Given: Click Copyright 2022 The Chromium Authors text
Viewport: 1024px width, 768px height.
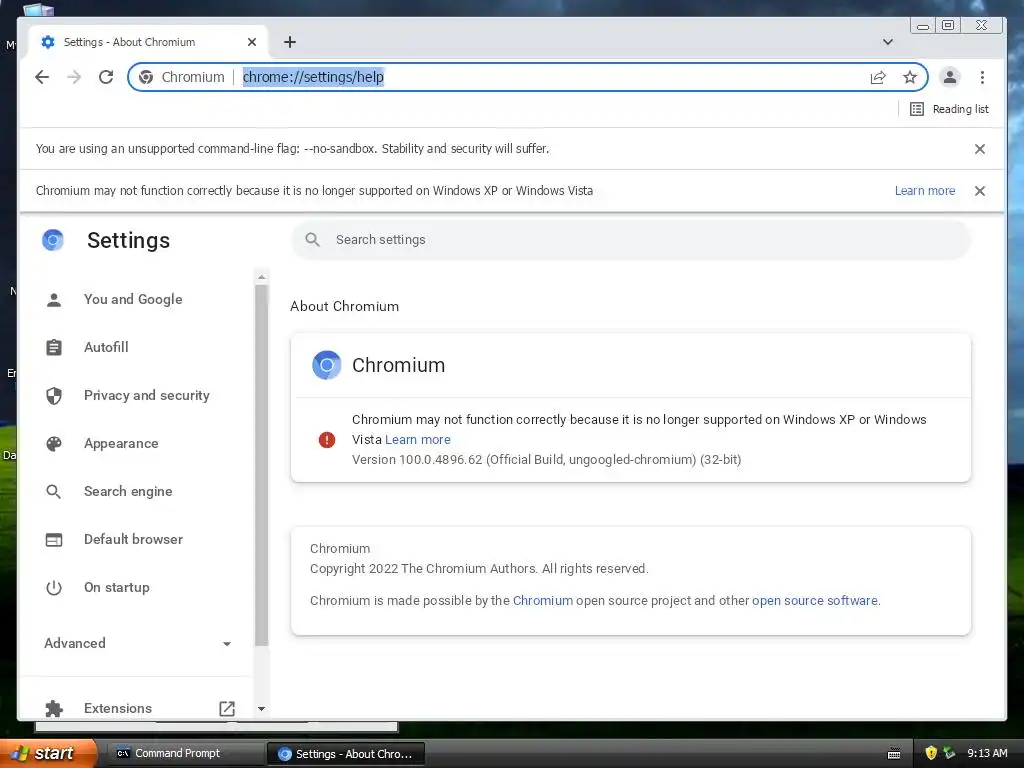Looking at the screenshot, I should (479, 569).
